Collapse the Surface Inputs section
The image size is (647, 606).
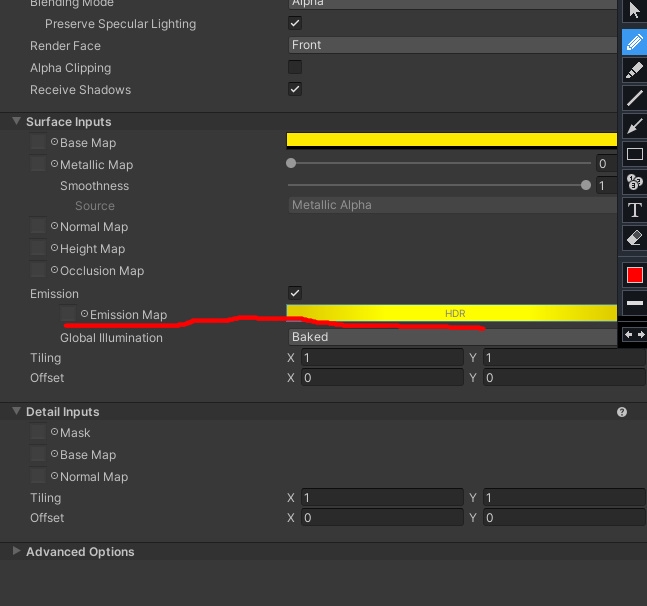(x=16, y=121)
